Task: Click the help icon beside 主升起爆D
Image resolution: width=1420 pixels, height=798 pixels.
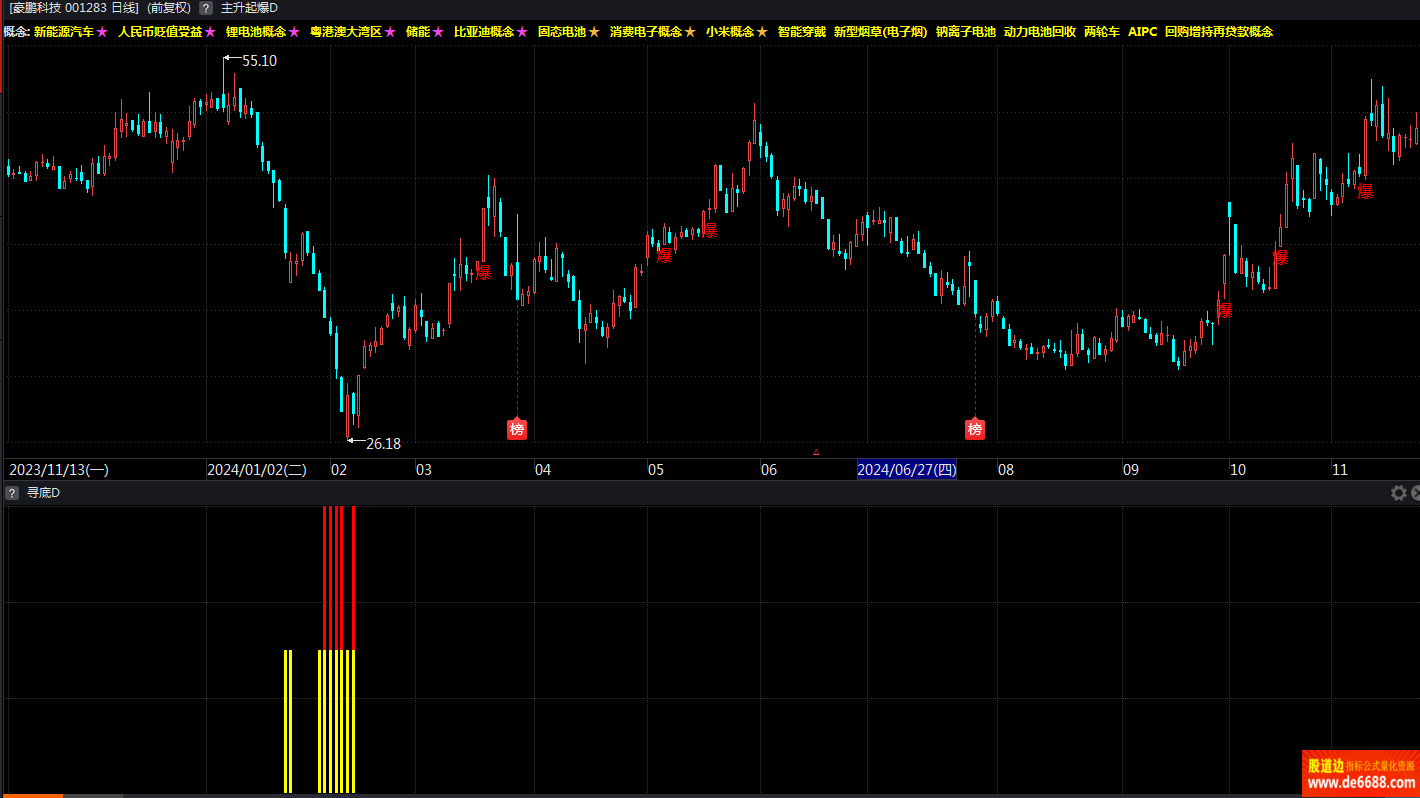Action: click(206, 8)
